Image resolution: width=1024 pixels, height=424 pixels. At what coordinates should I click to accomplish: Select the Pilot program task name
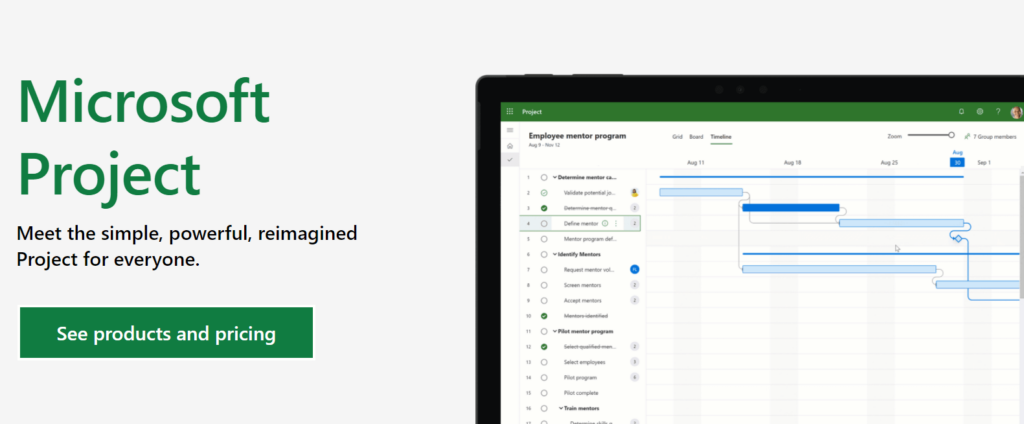580,378
